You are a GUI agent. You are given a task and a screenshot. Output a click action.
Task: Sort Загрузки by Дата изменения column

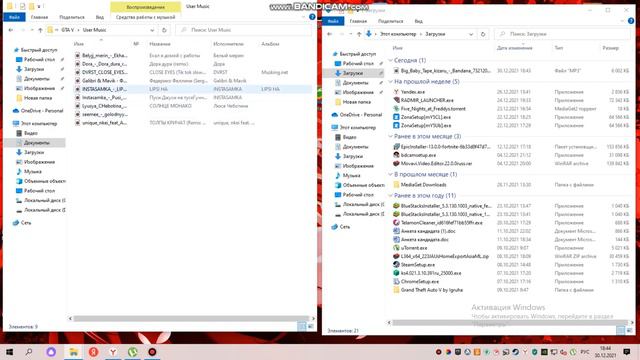pos(514,48)
